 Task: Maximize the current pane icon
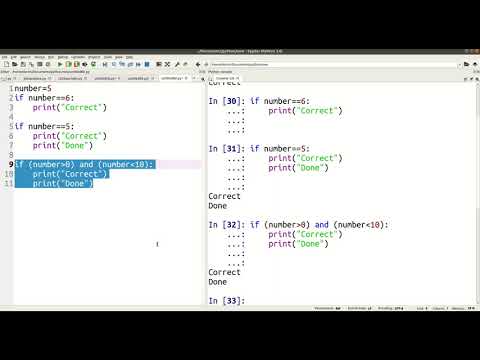(x=159, y=64)
